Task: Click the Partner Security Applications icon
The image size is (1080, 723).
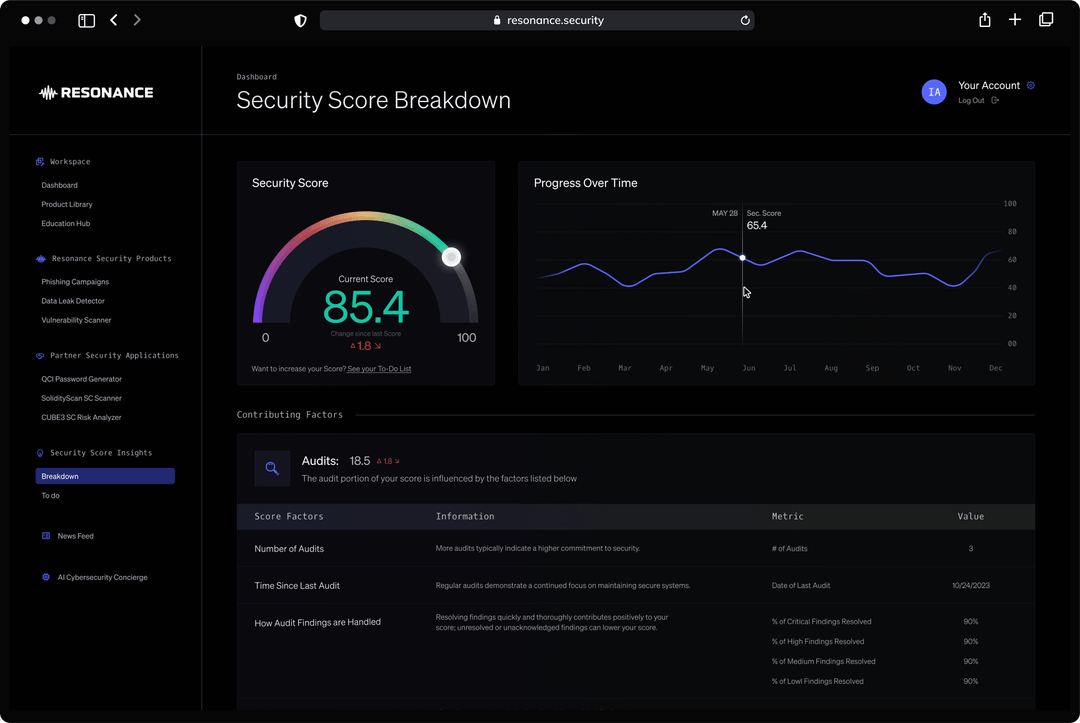Action: pos(38,355)
